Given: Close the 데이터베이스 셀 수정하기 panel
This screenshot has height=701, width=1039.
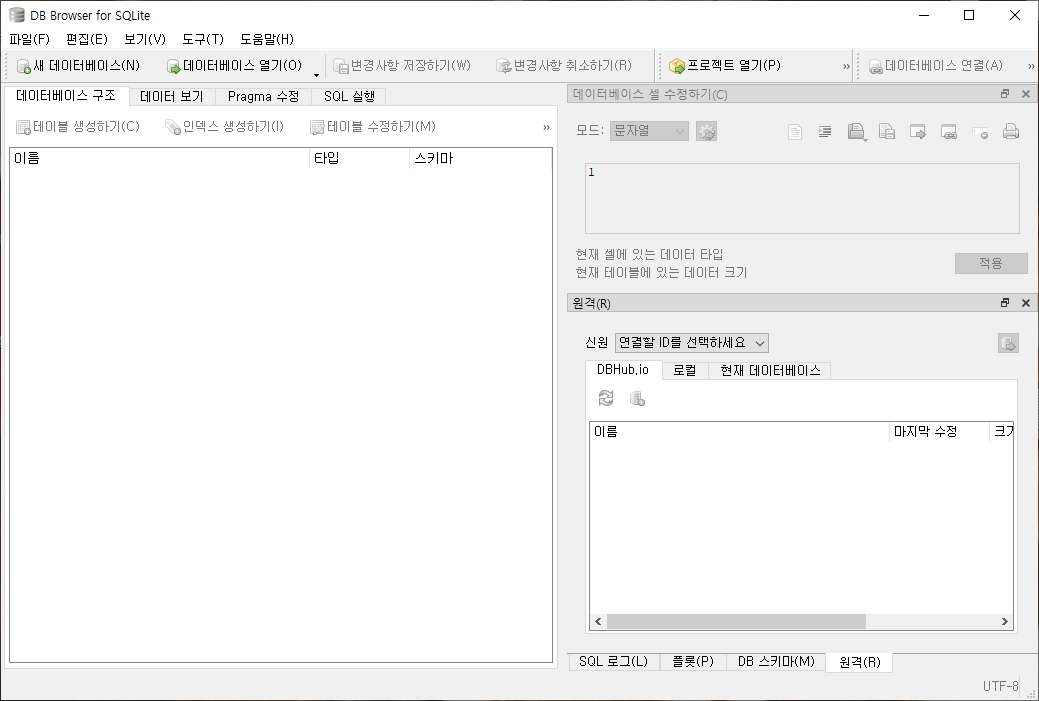Looking at the screenshot, I should [1026, 94].
